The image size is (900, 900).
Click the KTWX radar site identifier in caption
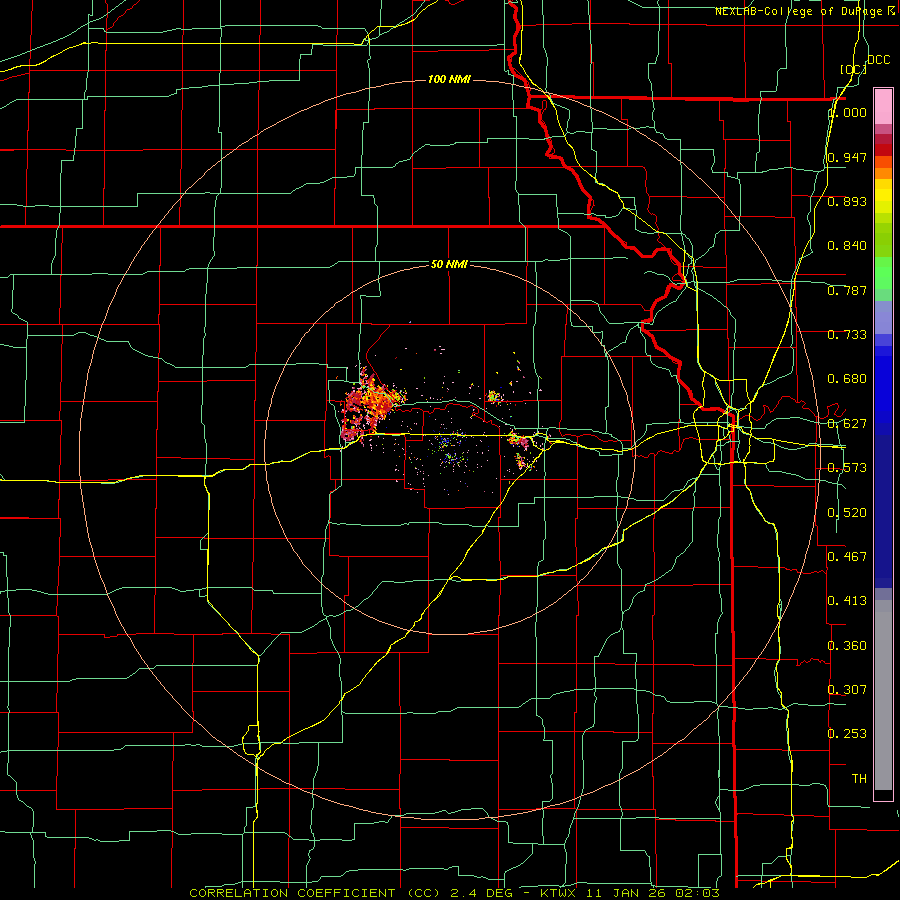pos(560,893)
